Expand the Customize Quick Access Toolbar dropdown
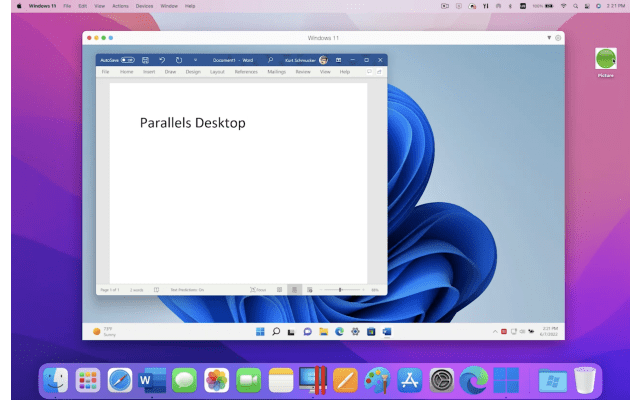 point(195,60)
